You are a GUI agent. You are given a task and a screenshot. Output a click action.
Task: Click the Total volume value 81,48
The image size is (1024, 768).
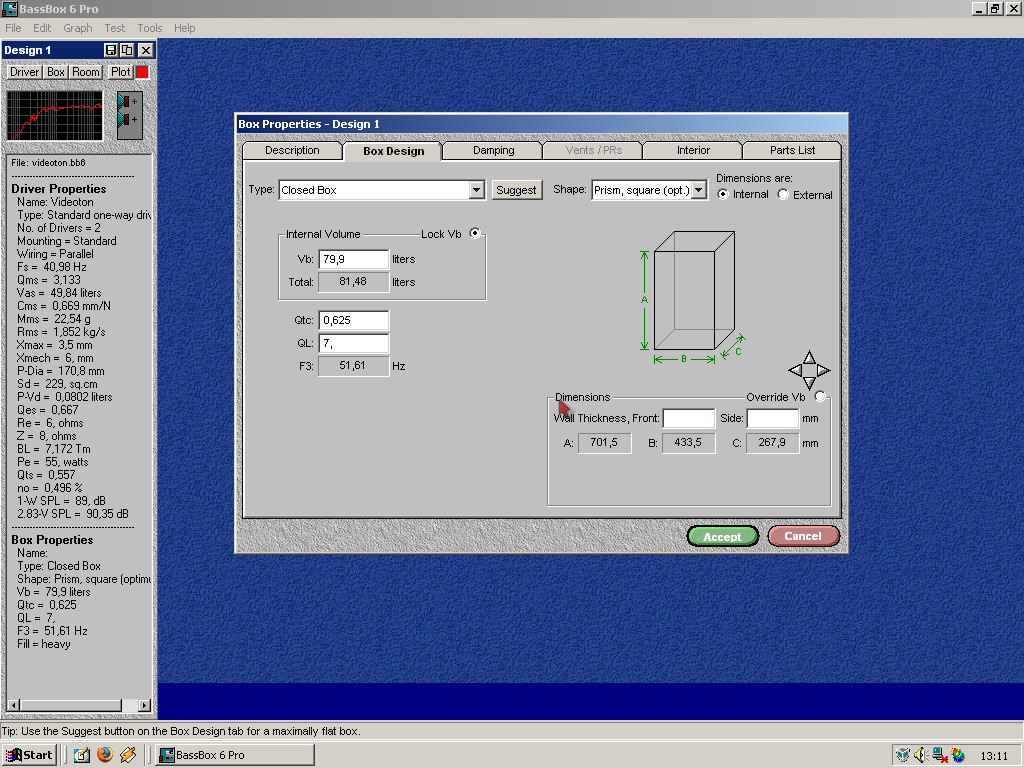click(x=353, y=282)
